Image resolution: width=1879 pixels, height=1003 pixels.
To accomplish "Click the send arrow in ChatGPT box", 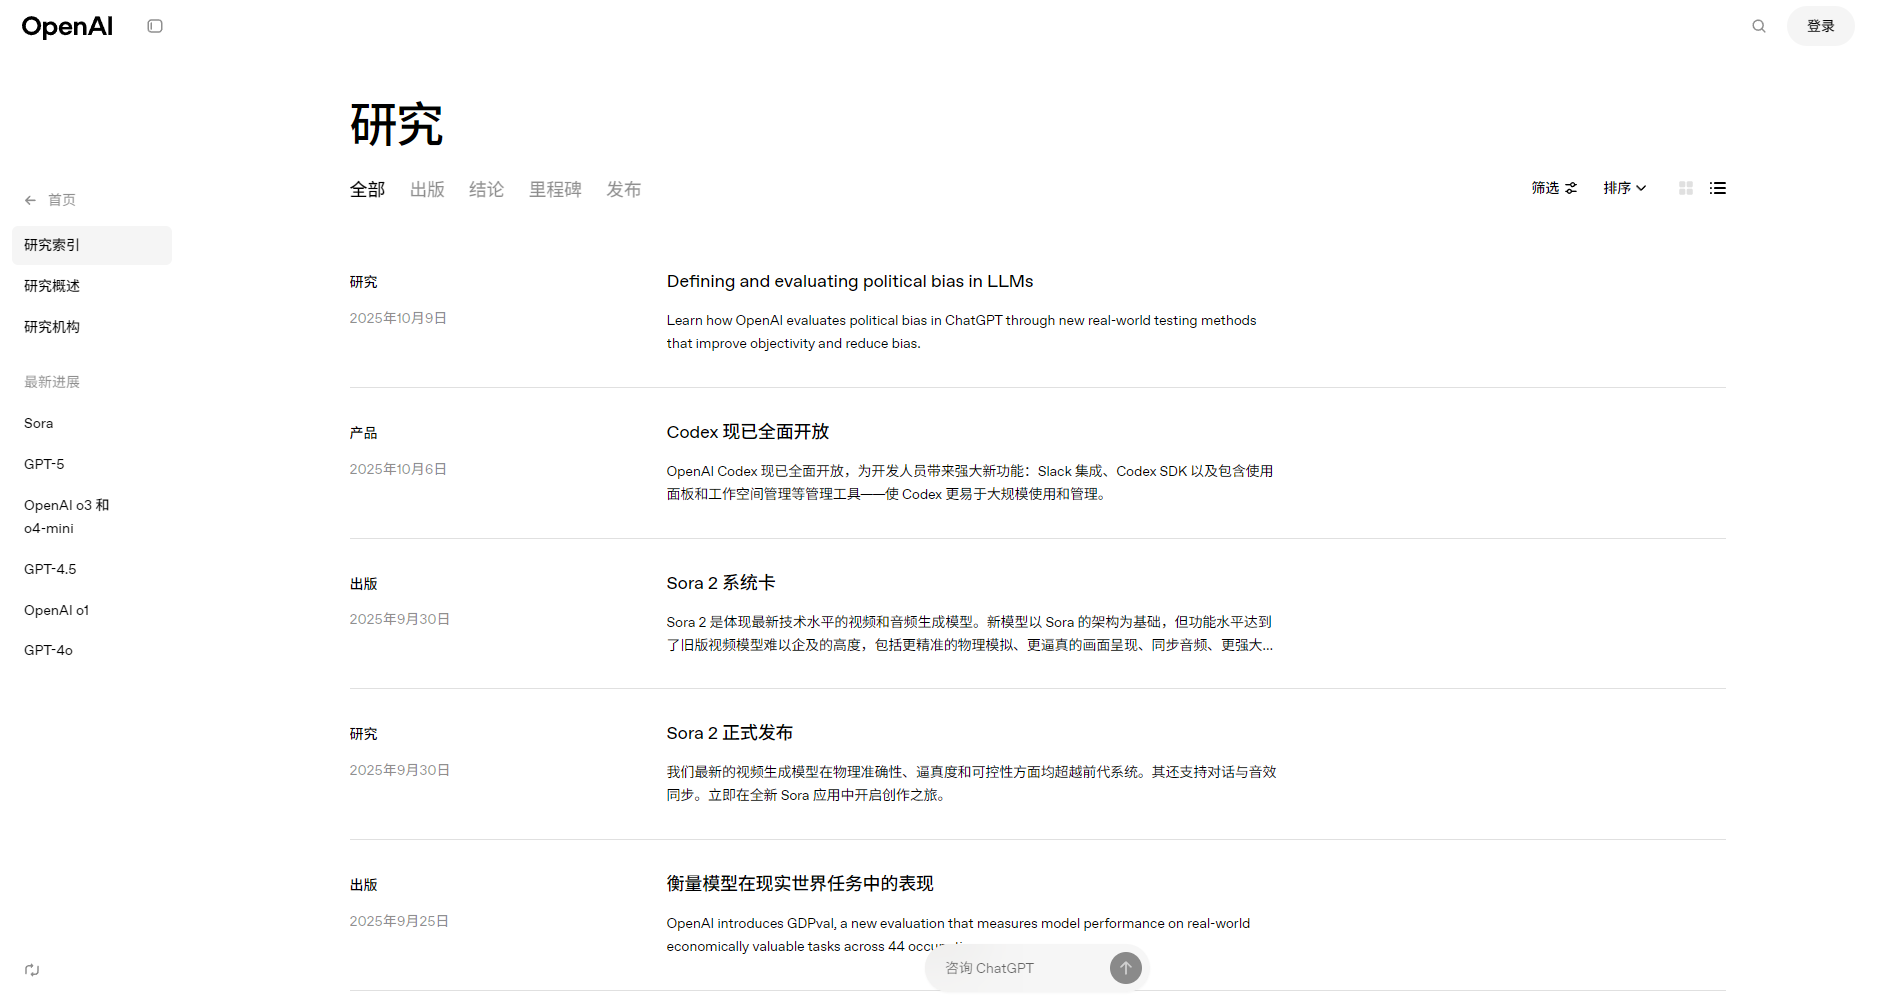I will (x=1125, y=968).
